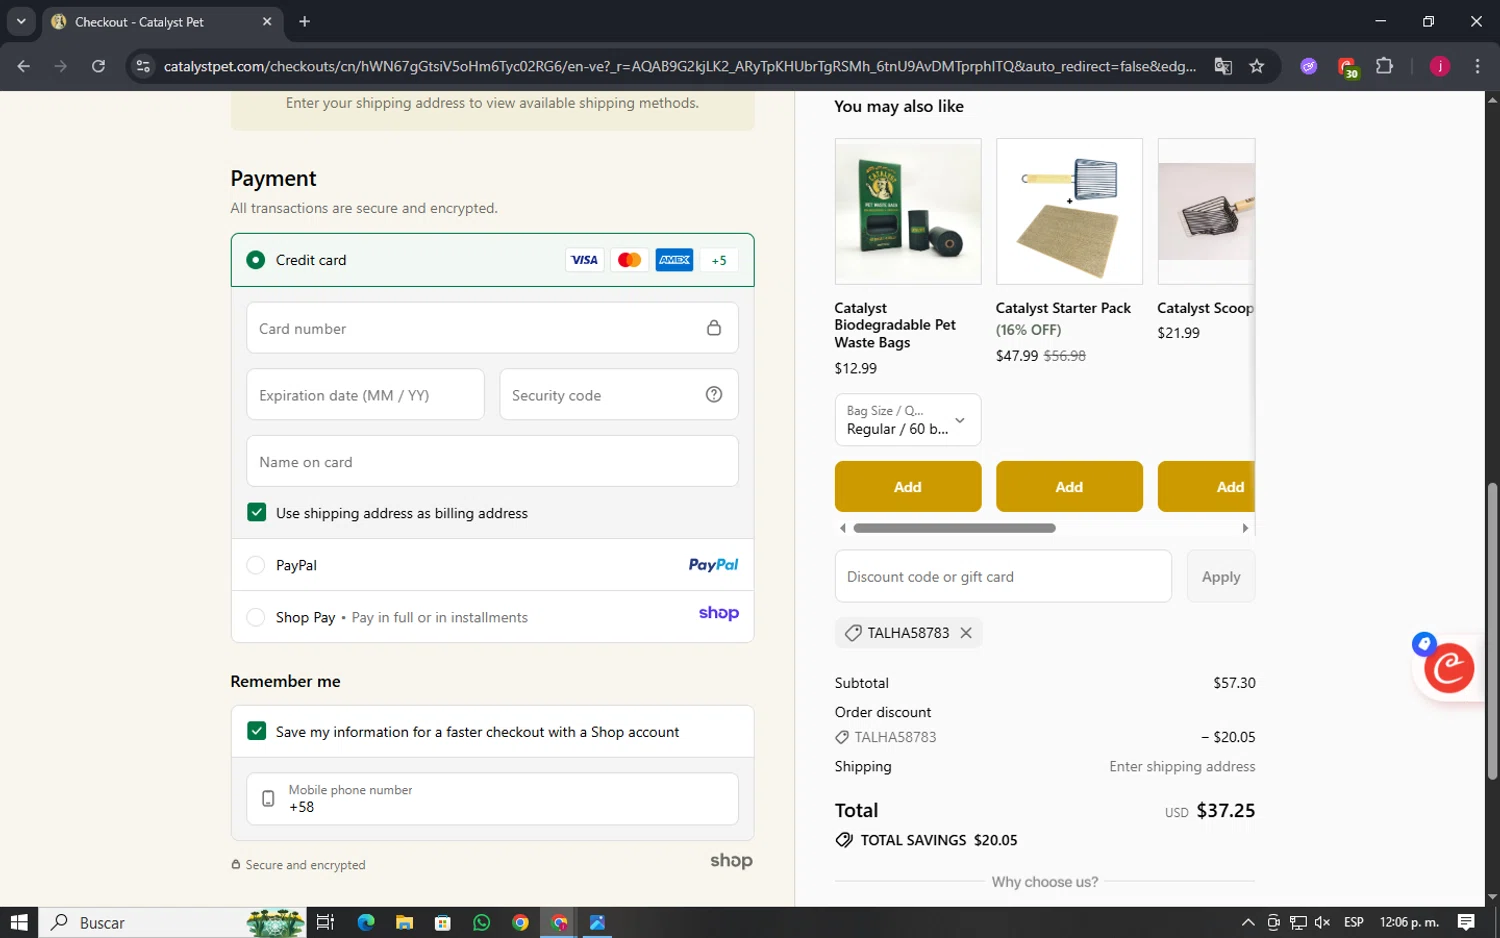Click the Name on card field
Viewport: 1500px width, 938px height.
(492, 462)
